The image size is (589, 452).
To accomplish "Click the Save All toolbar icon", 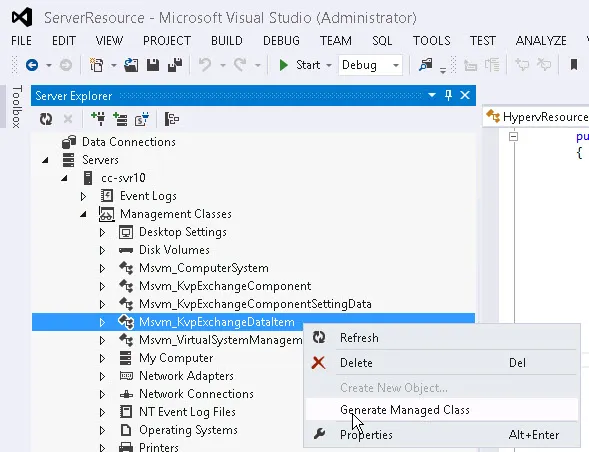I will (x=175, y=65).
